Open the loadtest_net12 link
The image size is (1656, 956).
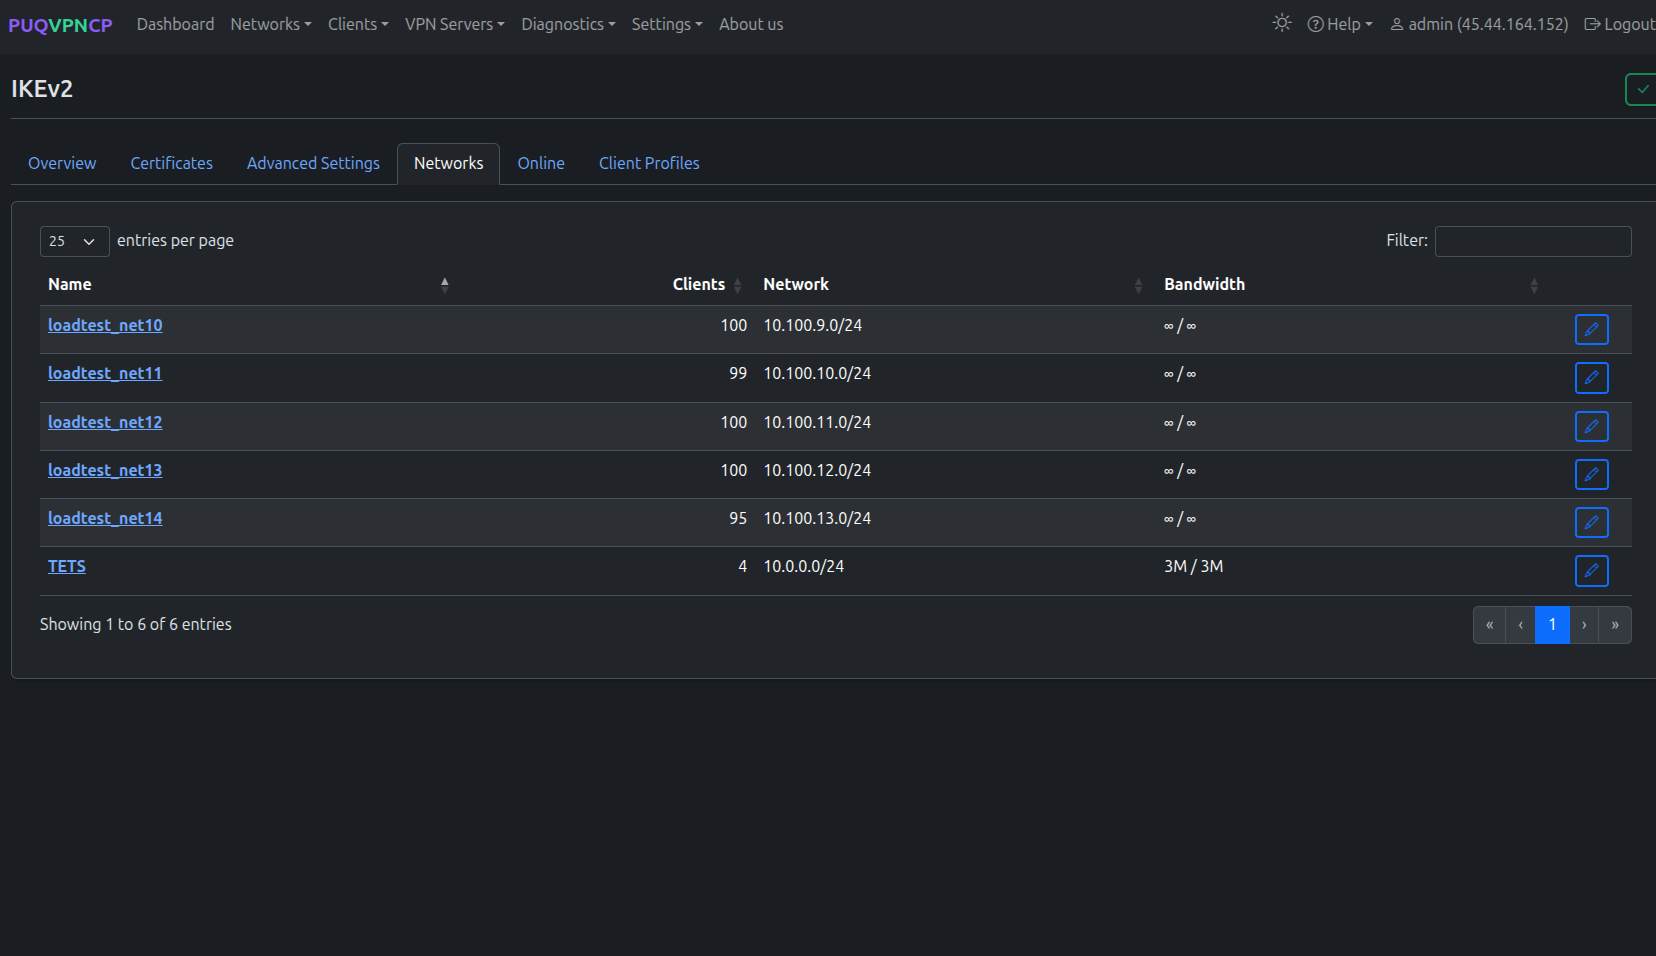pyautogui.click(x=105, y=422)
